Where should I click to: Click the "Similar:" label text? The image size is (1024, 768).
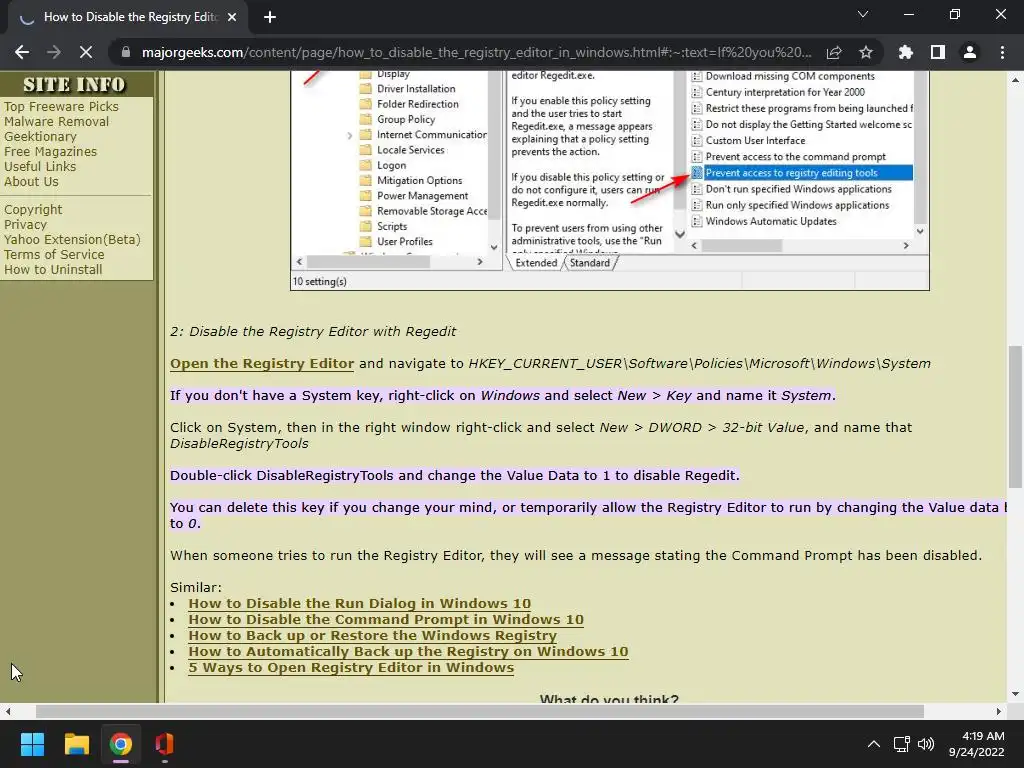pos(196,587)
